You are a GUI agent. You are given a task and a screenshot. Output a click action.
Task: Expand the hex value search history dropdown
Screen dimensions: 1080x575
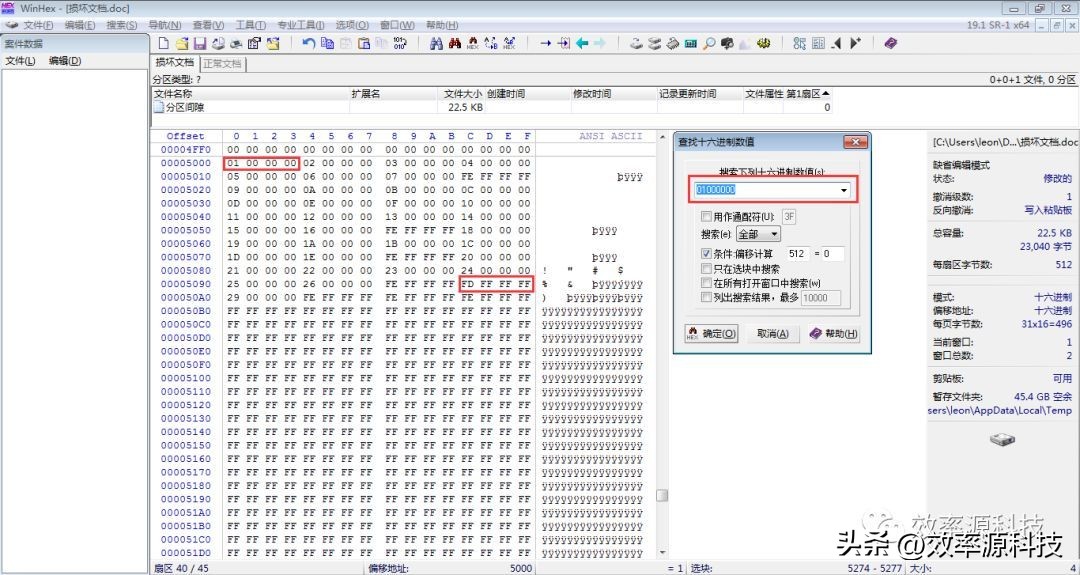[x=844, y=190]
